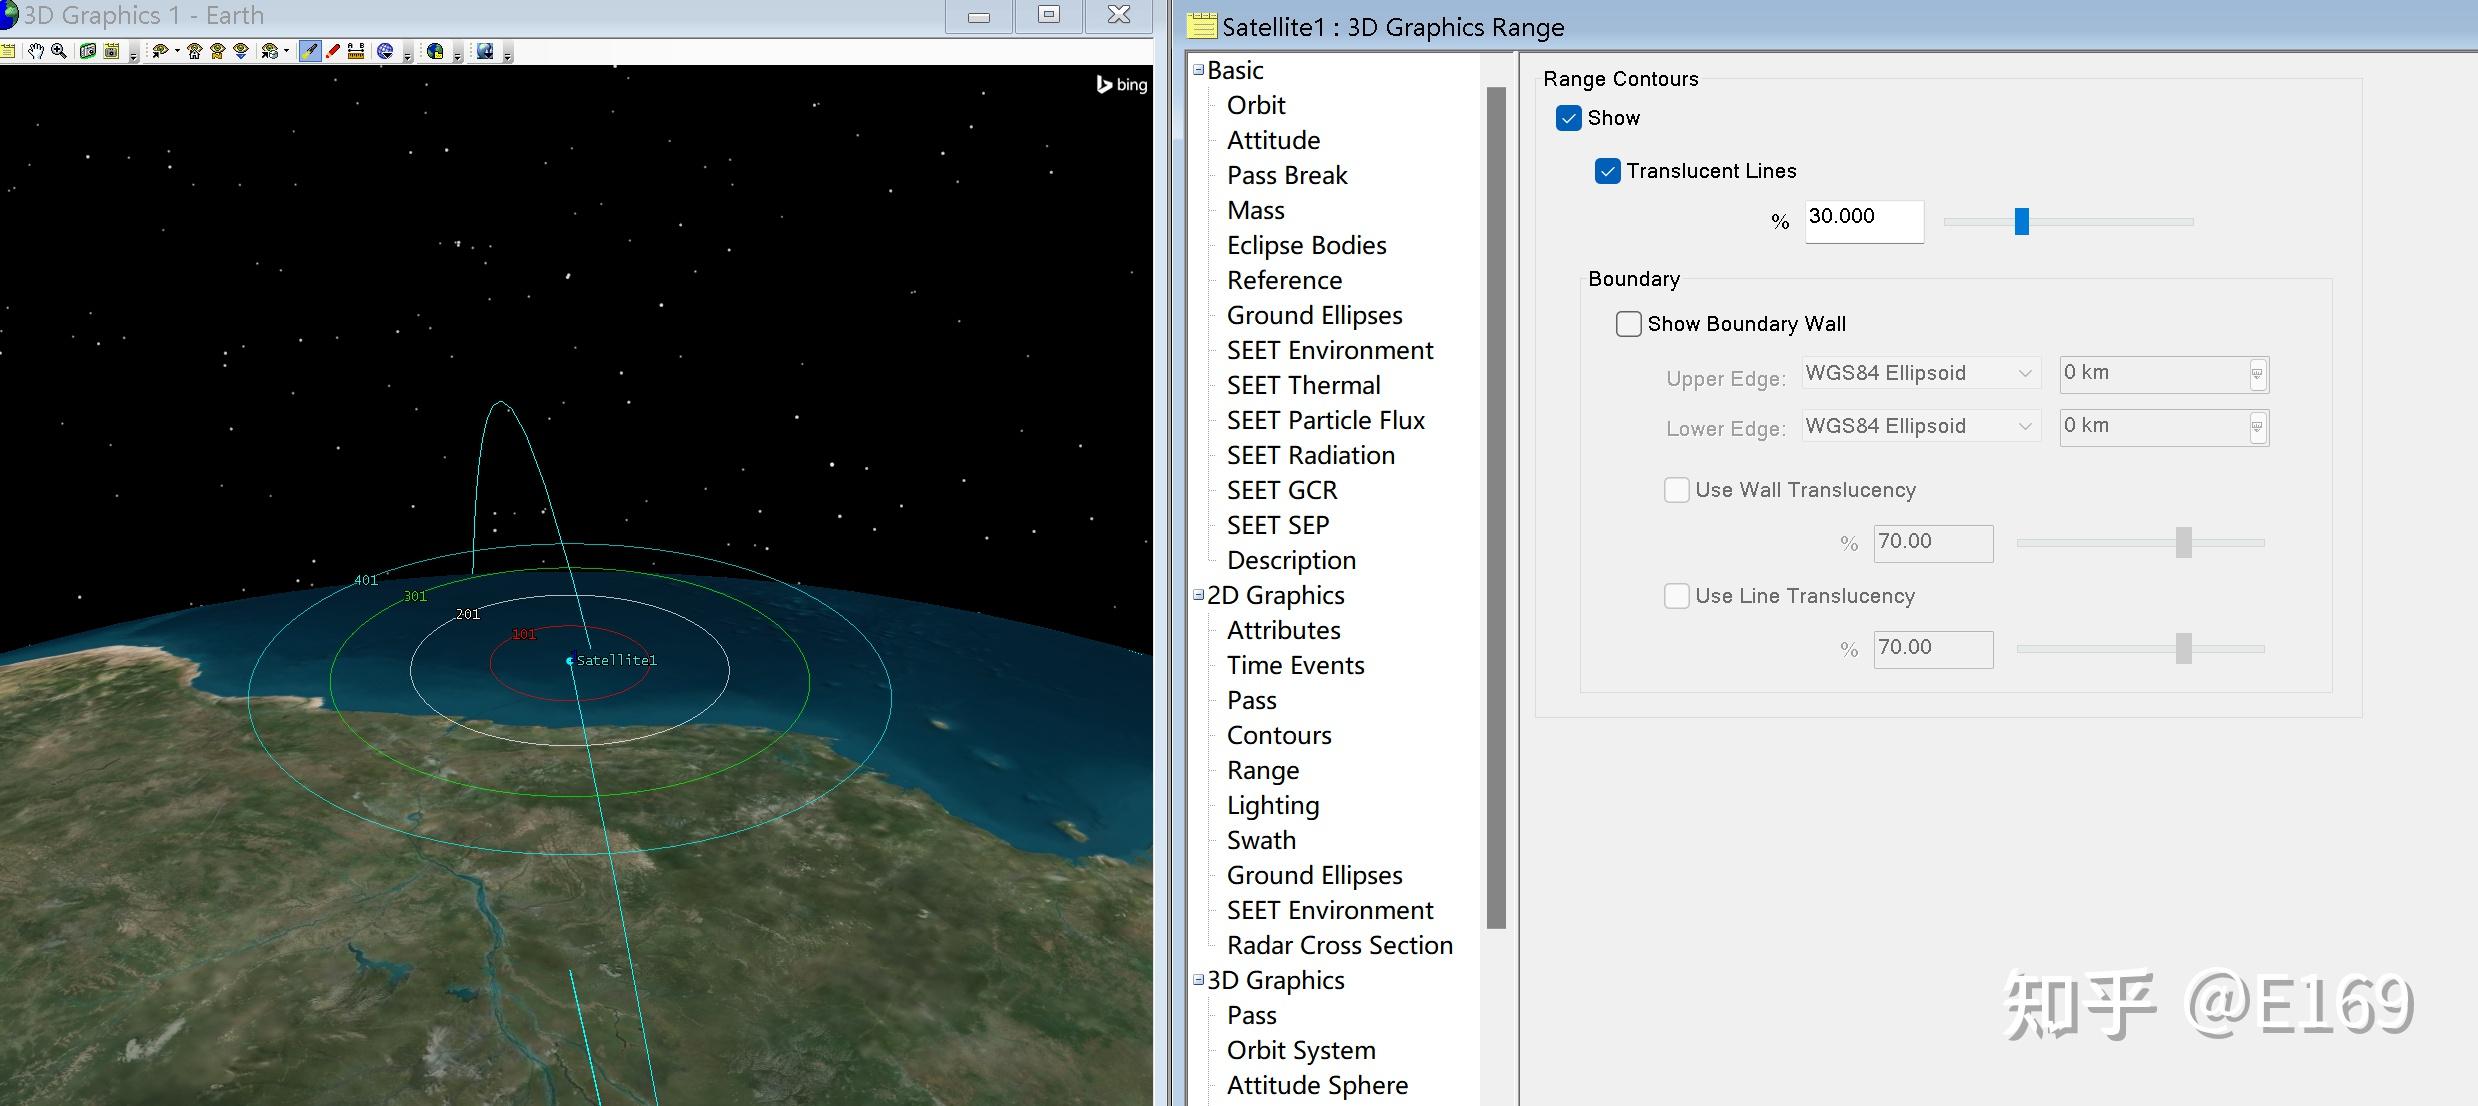Open the A-B ruler measure tool

point(356,51)
